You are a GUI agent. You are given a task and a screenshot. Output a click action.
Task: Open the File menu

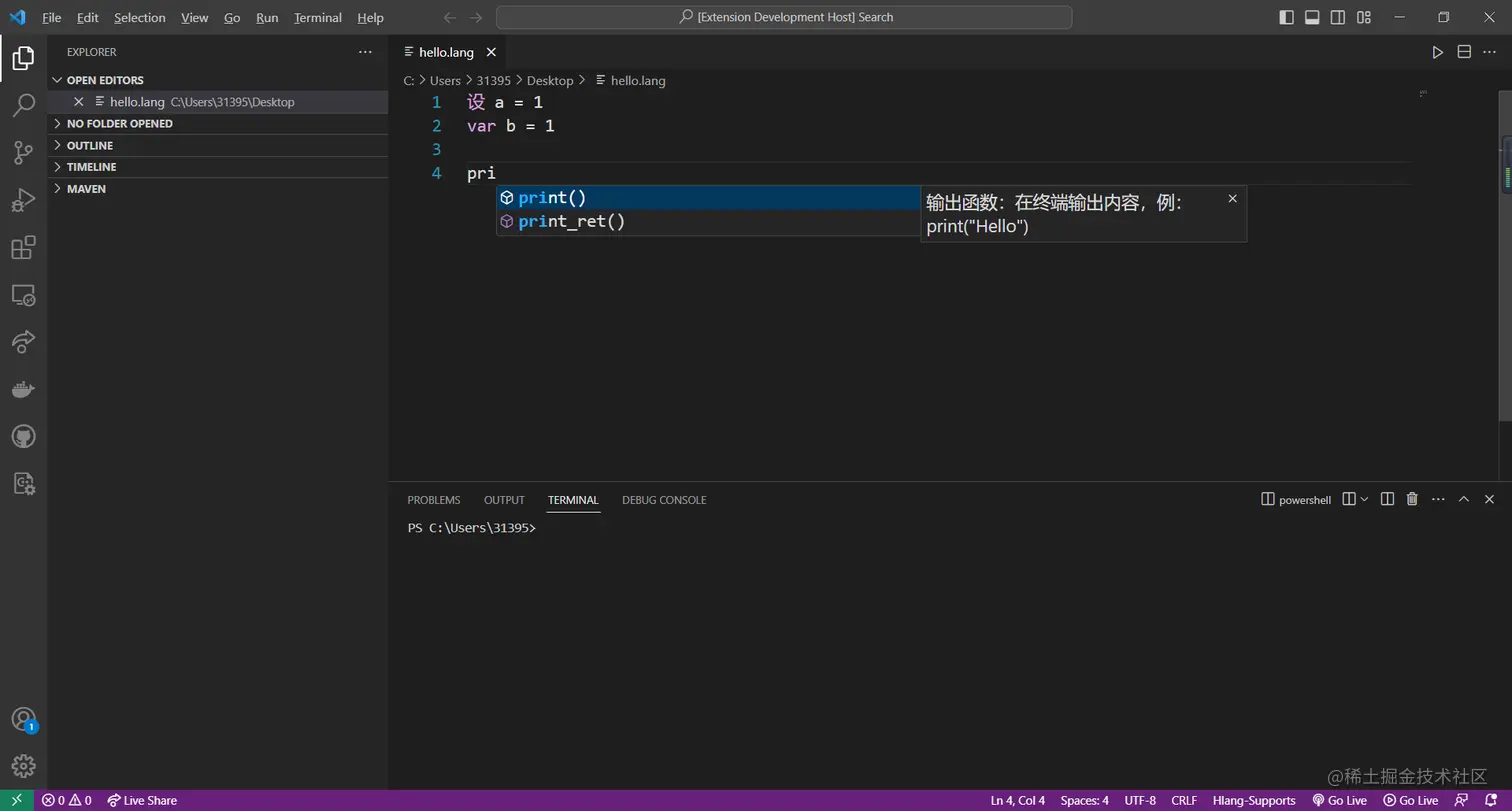(52, 17)
